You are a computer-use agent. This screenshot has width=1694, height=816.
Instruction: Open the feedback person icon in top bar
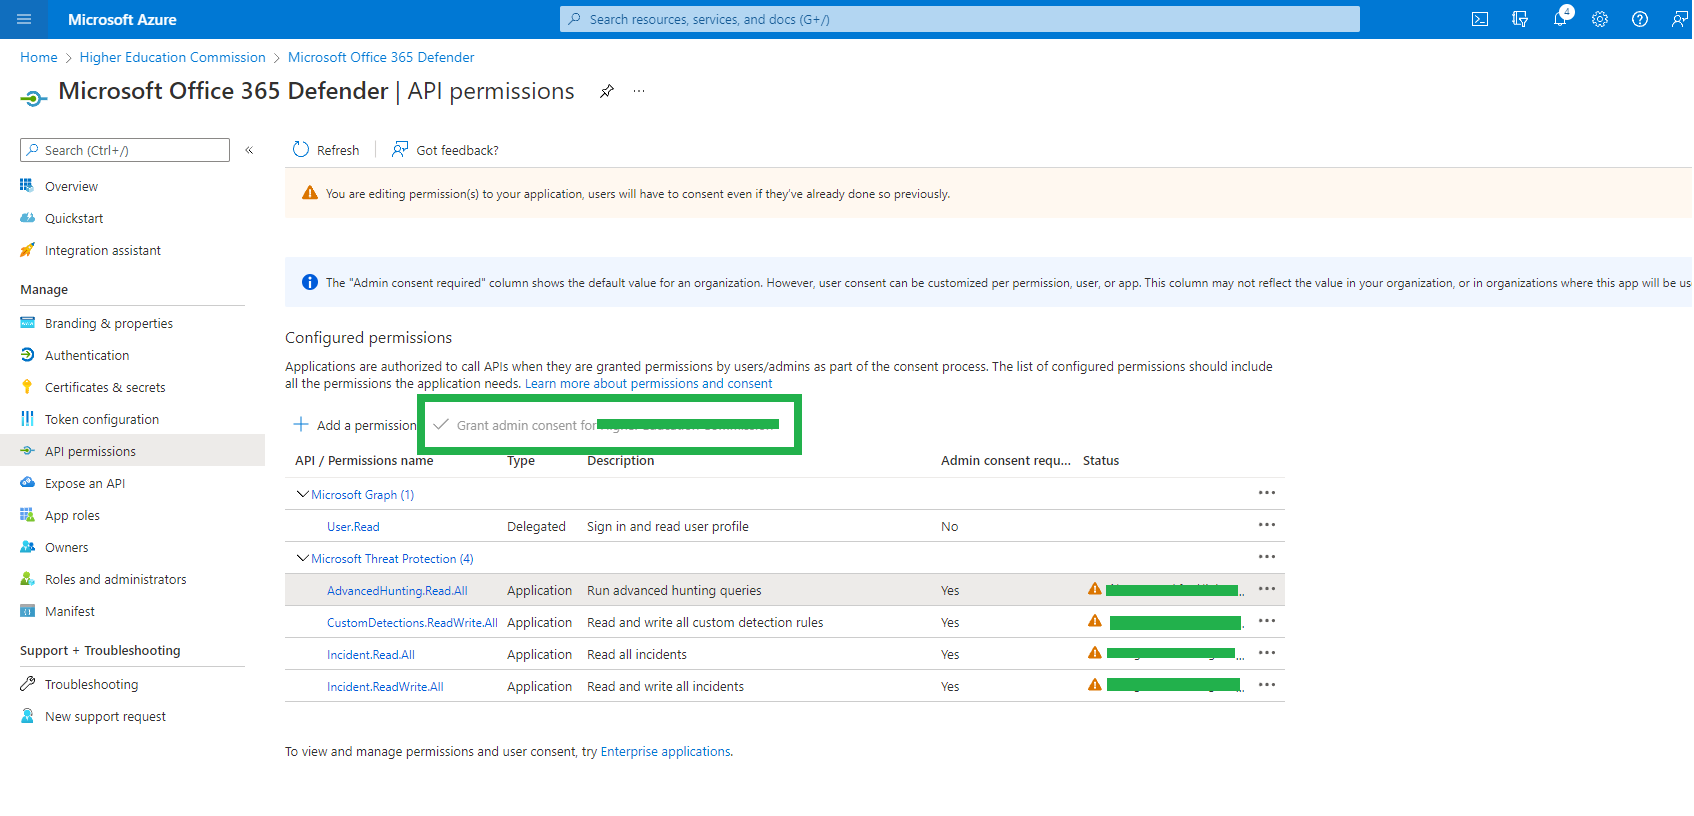[x=1680, y=19]
